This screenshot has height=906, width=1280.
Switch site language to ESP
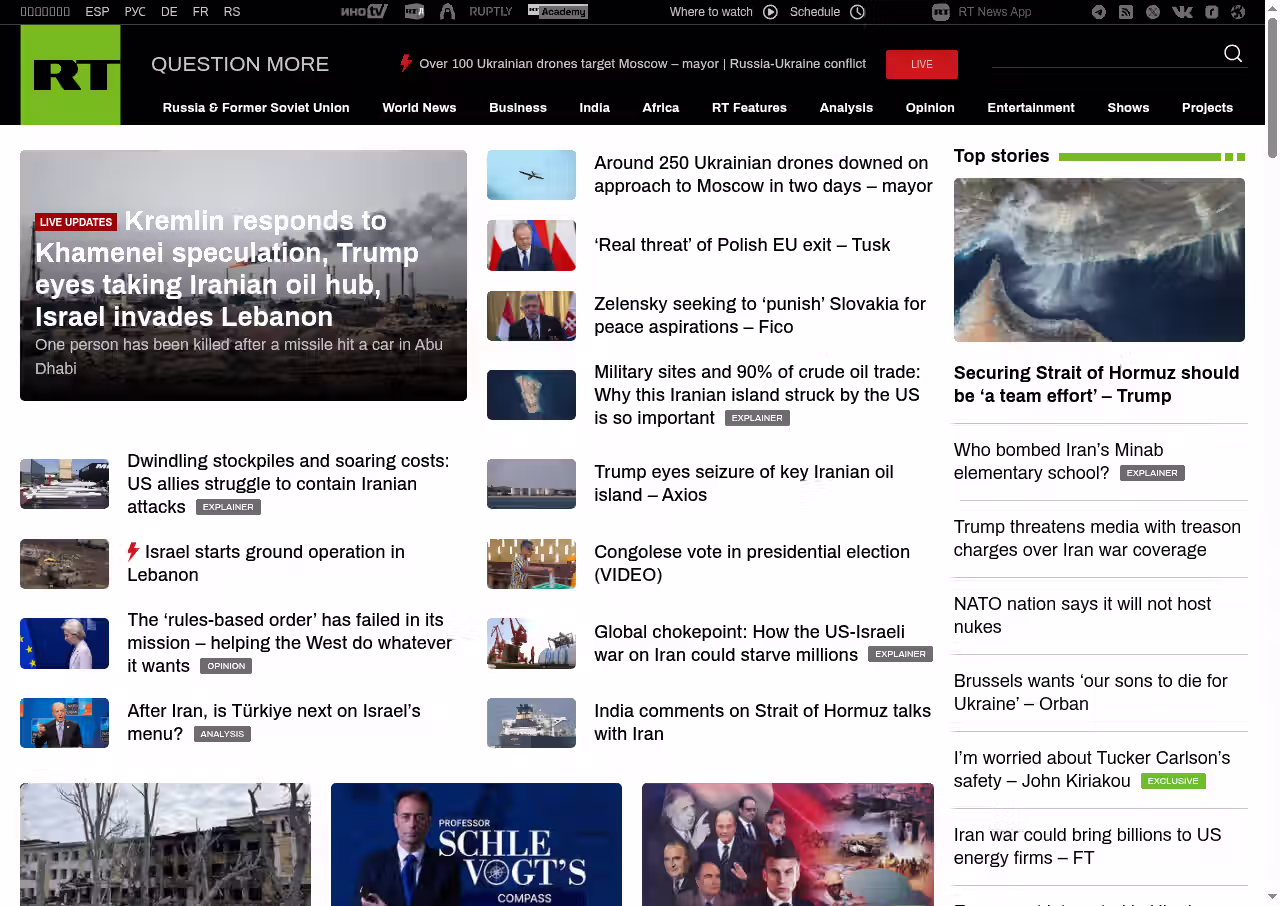(x=97, y=12)
